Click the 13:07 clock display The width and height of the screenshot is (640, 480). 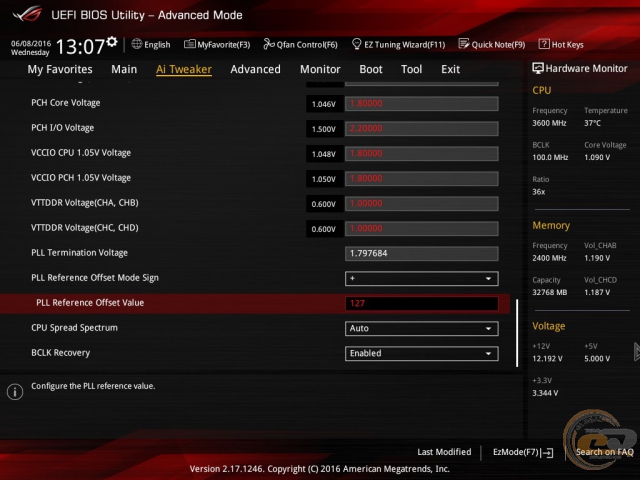click(80, 47)
